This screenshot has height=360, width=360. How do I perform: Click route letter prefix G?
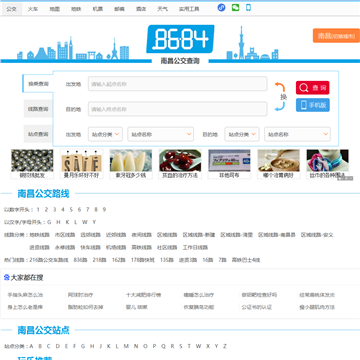click(x=49, y=222)
